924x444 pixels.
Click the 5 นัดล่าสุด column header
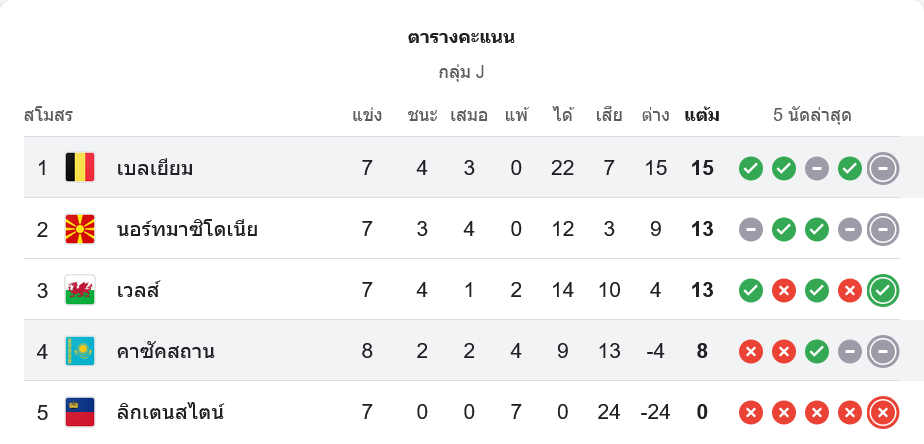812,115
